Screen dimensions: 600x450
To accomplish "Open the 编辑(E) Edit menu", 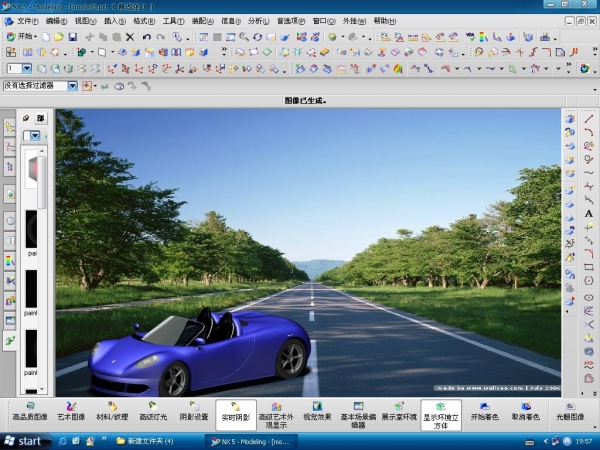I will [56, 21].
